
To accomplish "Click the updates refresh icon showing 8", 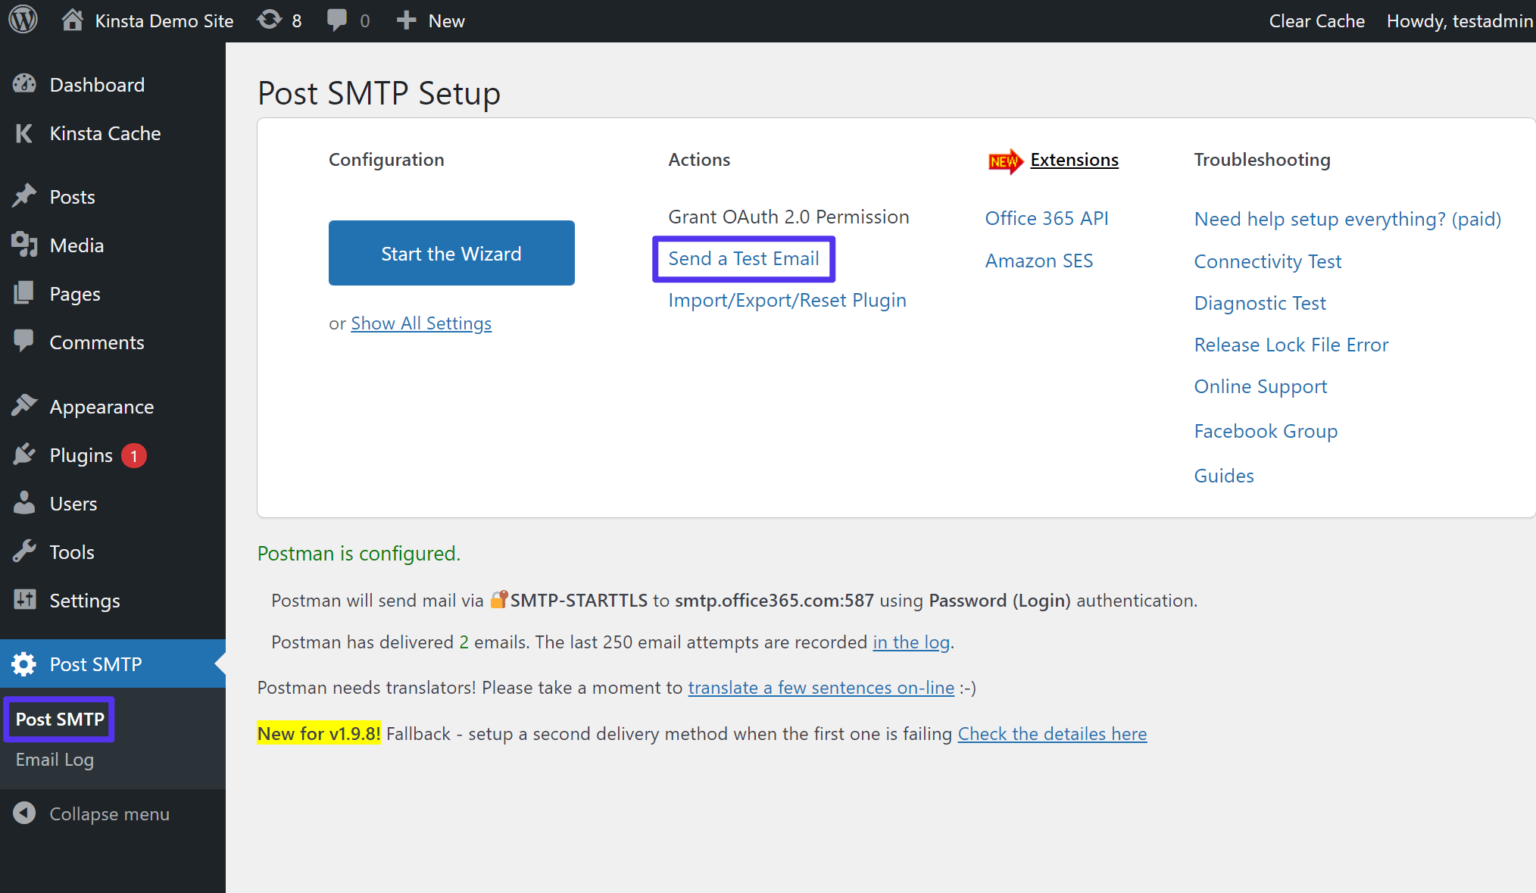I will [268, 20].
